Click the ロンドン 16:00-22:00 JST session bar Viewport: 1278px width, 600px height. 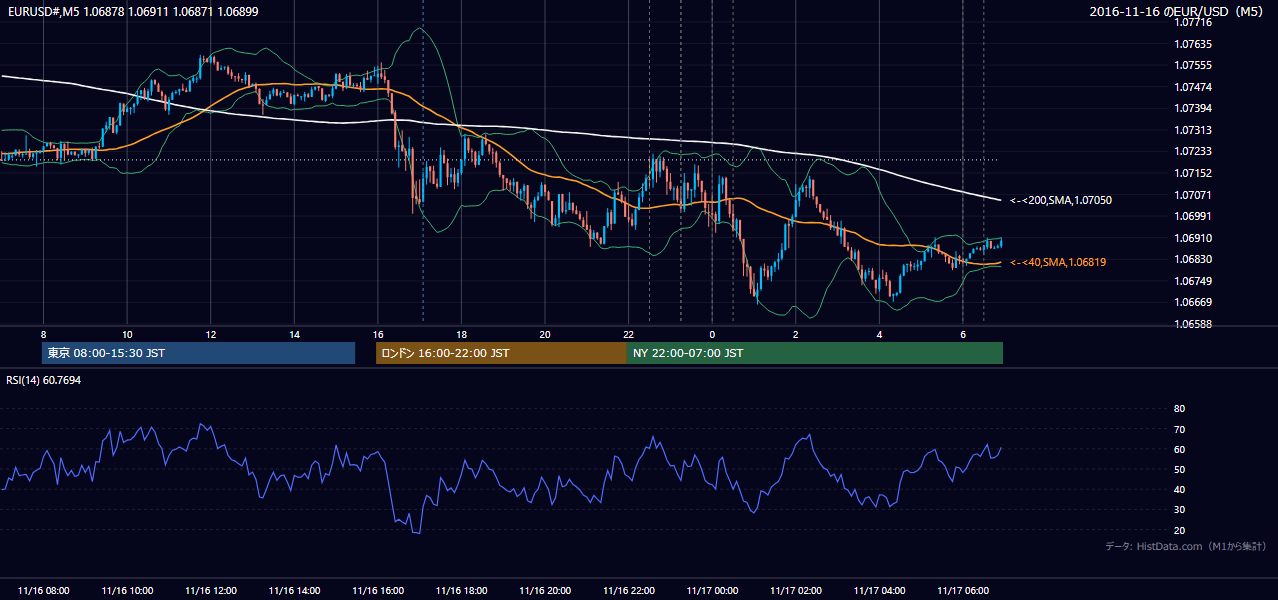[x=501, y=353]
